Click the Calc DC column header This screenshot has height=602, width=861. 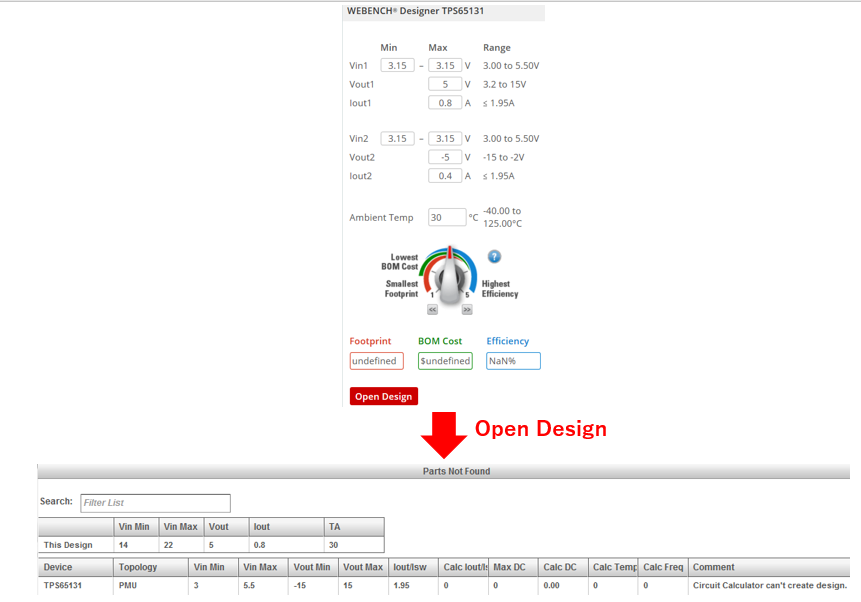pos(563,567)
